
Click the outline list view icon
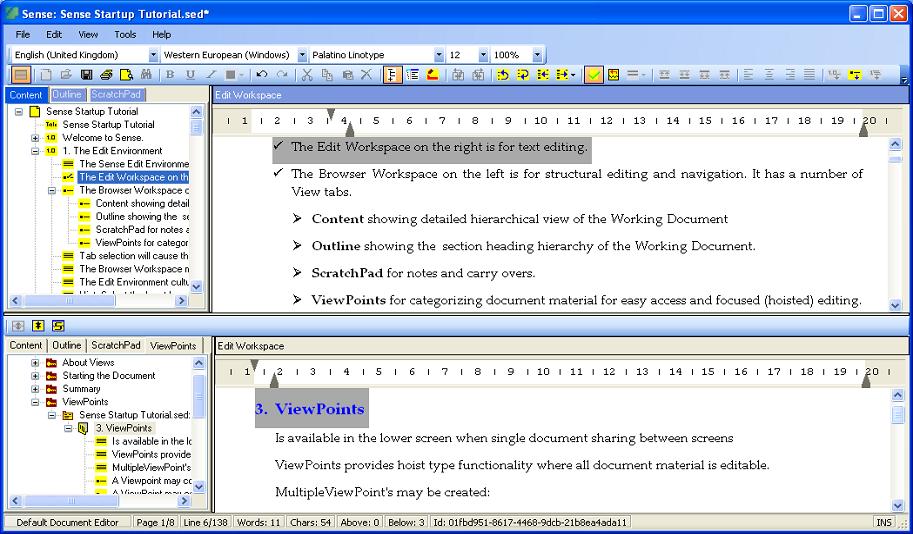coord(413,75)
